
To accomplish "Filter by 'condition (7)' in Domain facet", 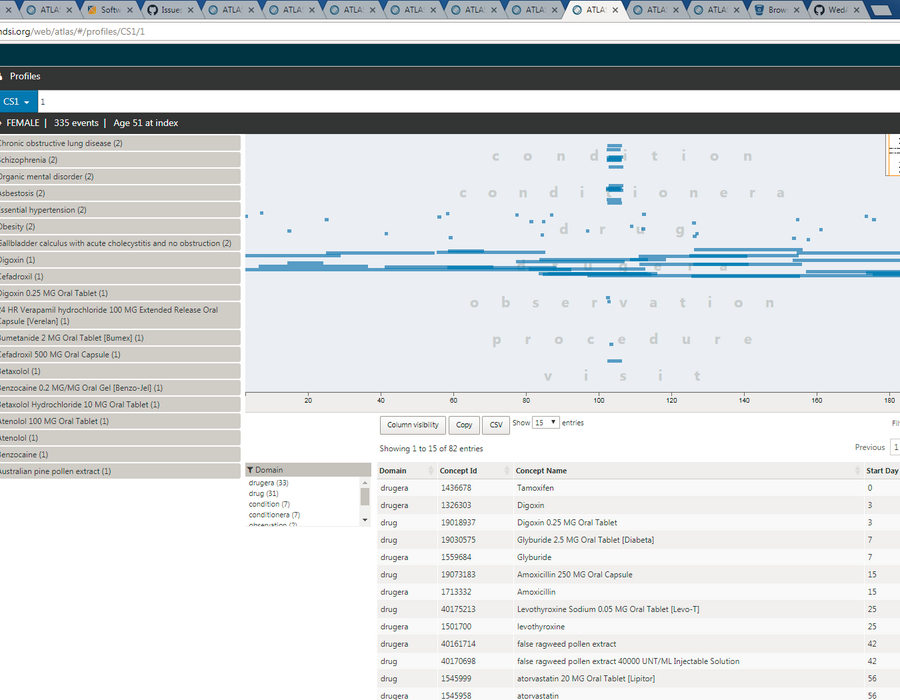I will point(269,504).
